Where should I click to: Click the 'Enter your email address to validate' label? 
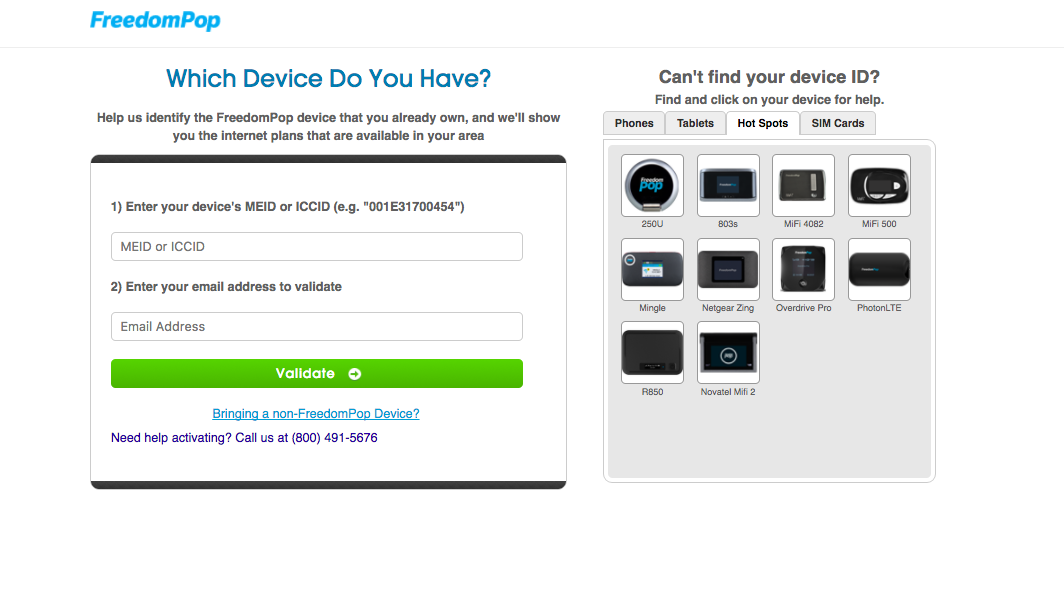226,286
